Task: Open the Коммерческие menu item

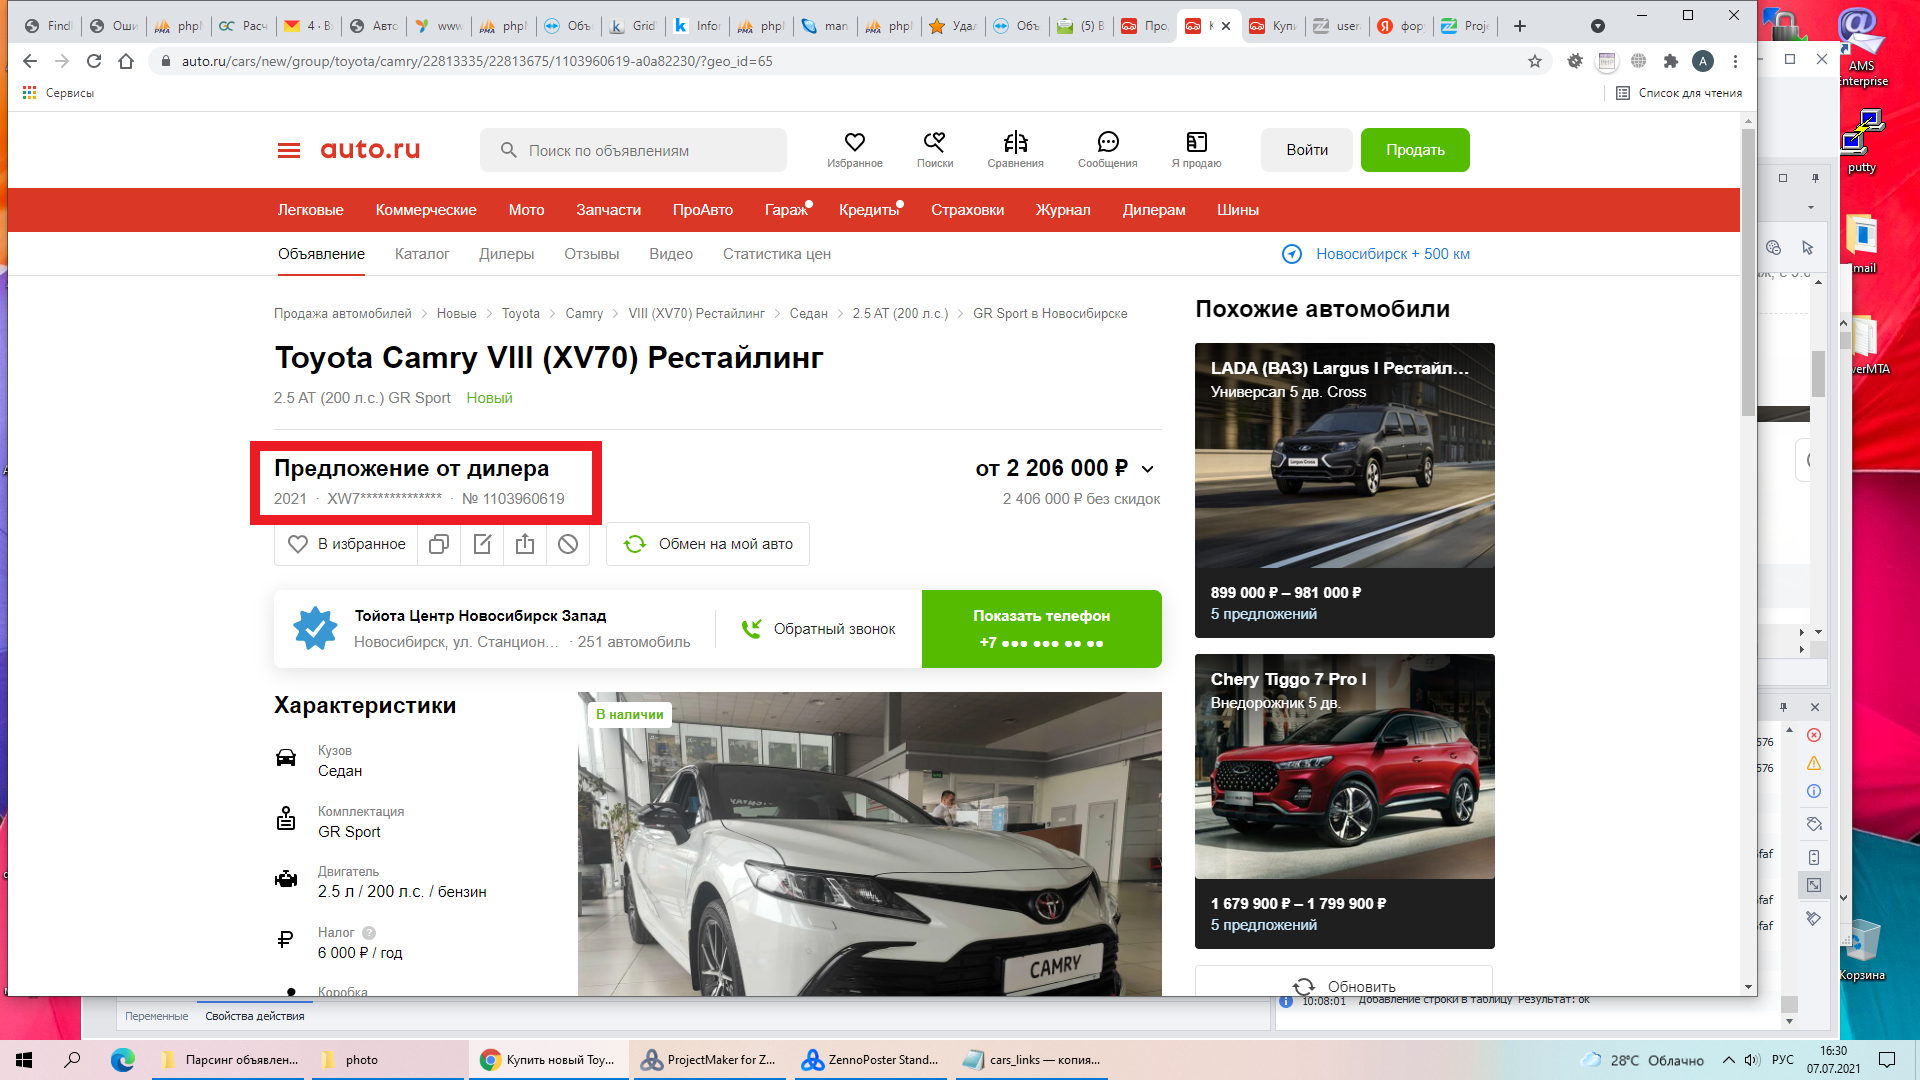Action: click(426, 210)
